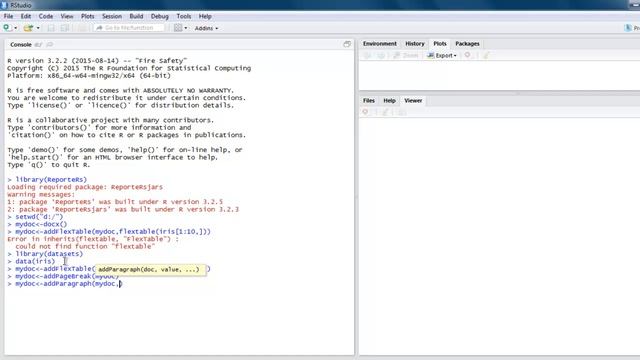Screen dimensions: 640x360
Task: Click the Viewer show in new window icon
Action: (x=402, y=112)
